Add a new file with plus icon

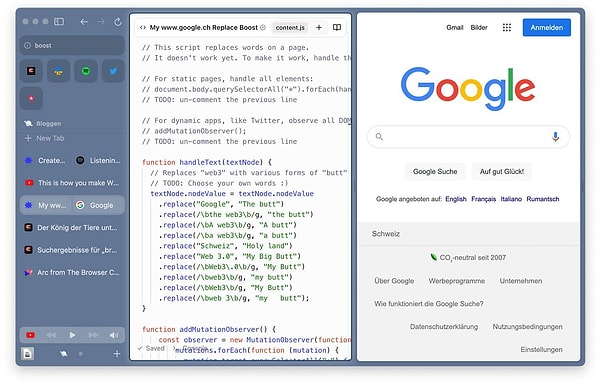tap(319, 28)
